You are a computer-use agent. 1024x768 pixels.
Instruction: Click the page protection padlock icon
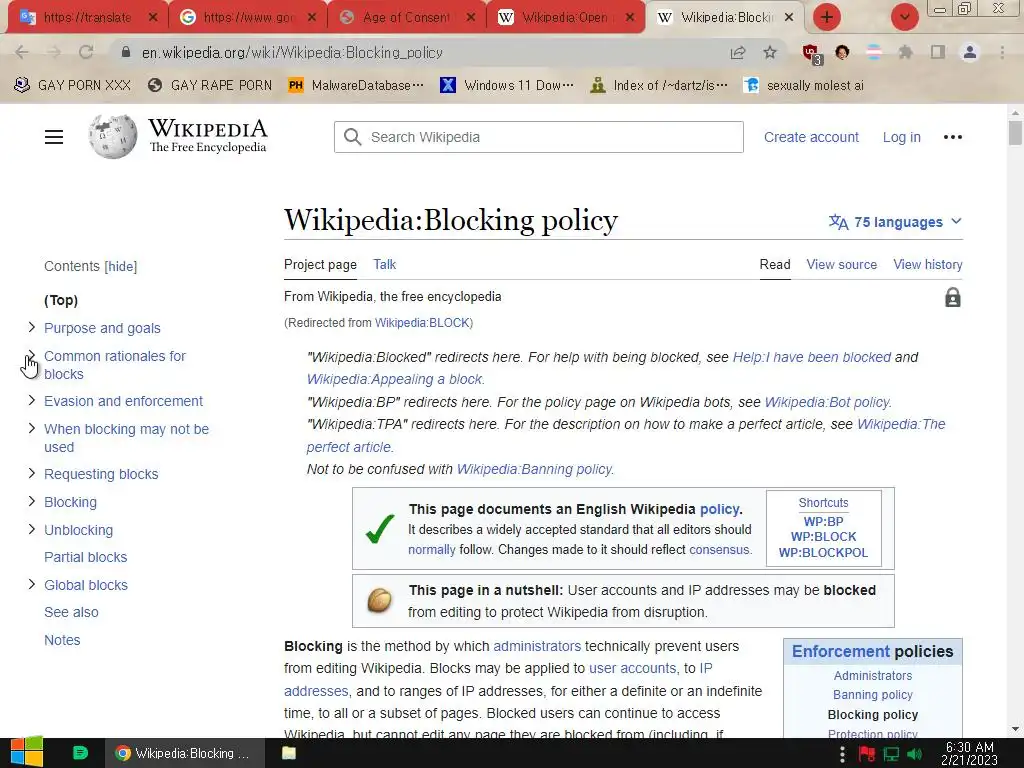click(x=953, y=298)
